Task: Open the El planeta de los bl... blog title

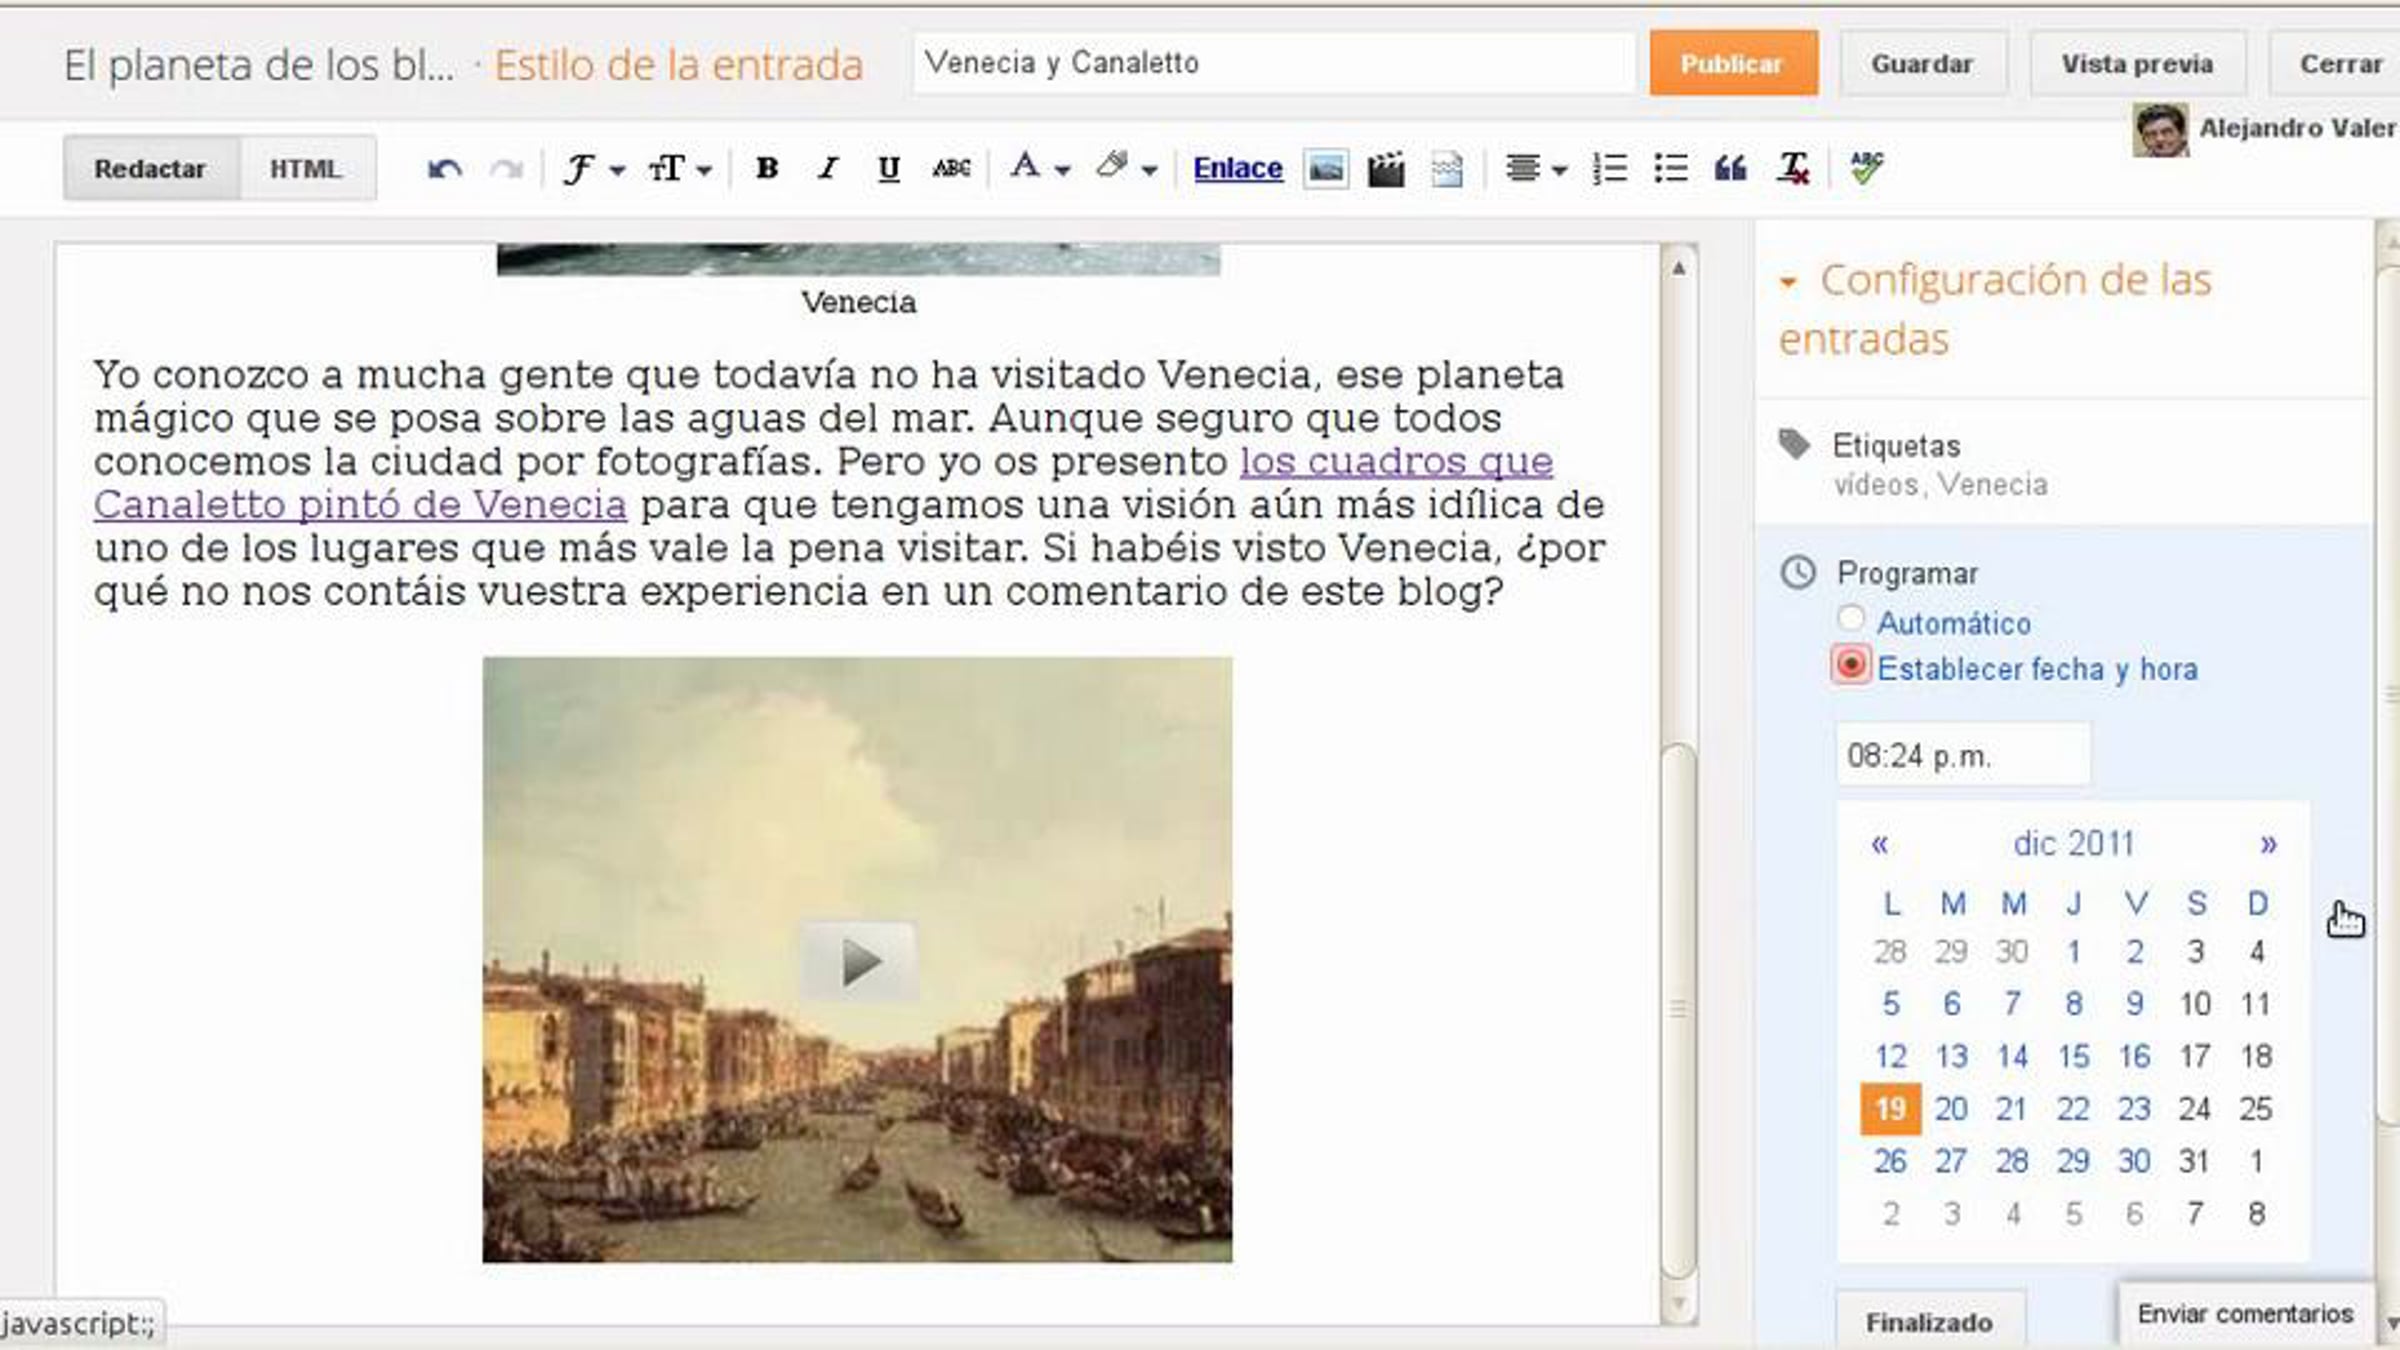Action: click(x=258, y=65)
